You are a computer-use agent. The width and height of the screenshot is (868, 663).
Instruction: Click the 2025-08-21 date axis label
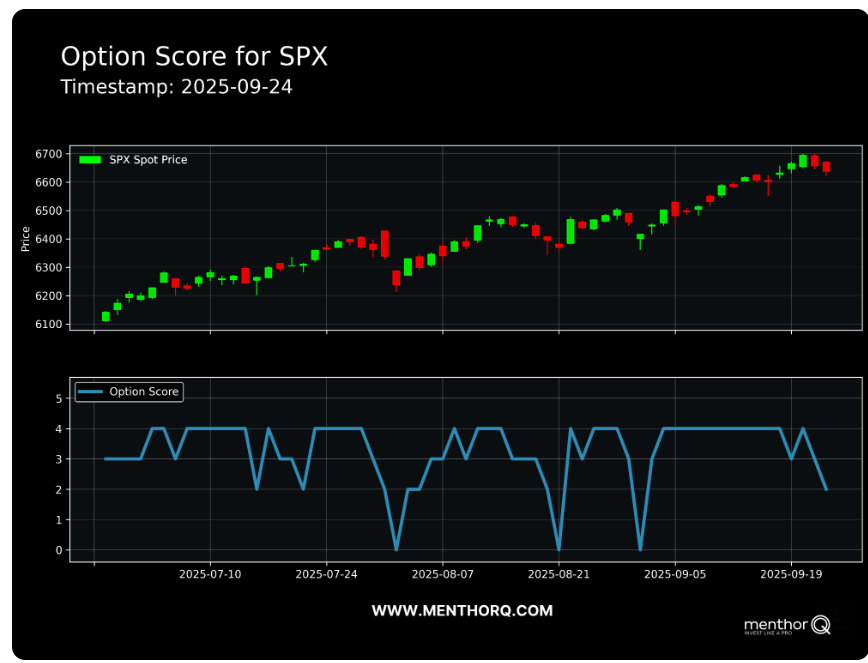[558, 575]
